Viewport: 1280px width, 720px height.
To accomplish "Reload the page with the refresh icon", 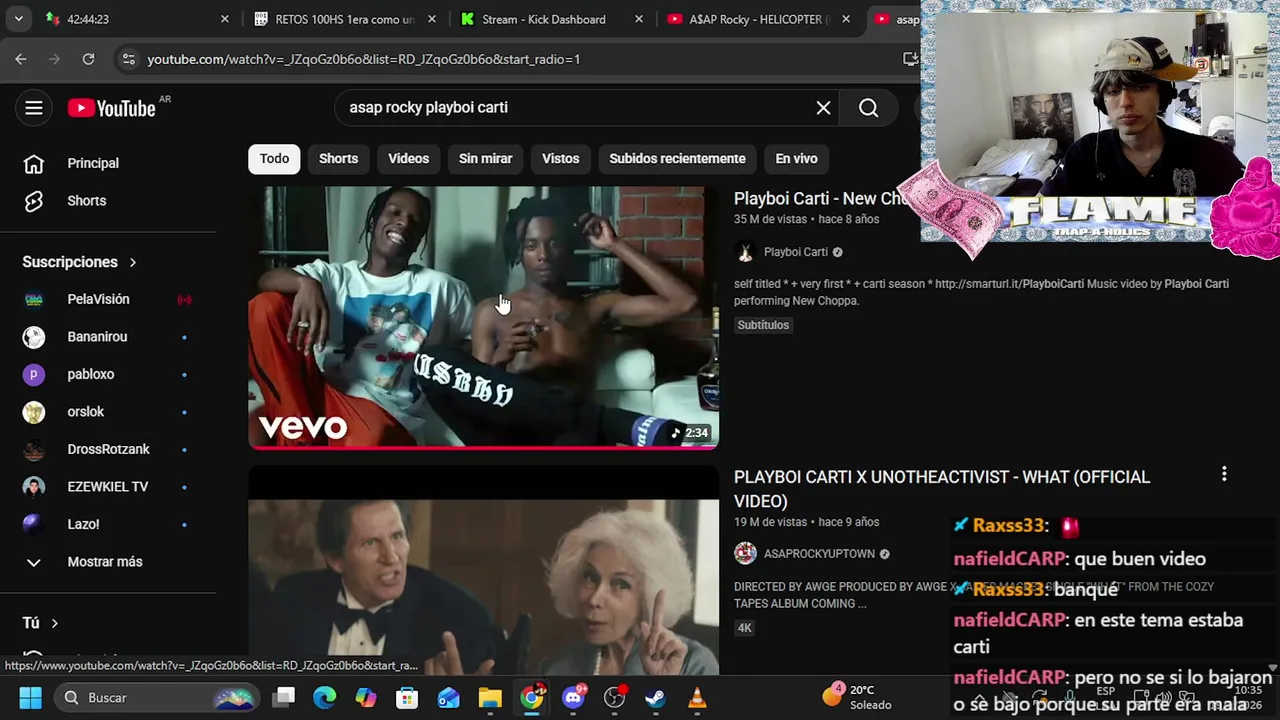I will point(88,59).
